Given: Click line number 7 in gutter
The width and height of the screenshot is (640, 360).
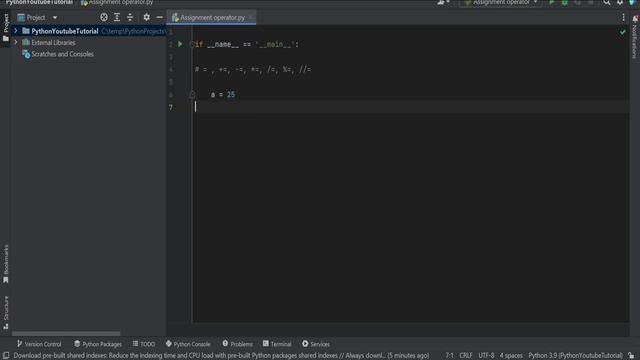Looking at the screenshot, I should click(x=171, y=107).
